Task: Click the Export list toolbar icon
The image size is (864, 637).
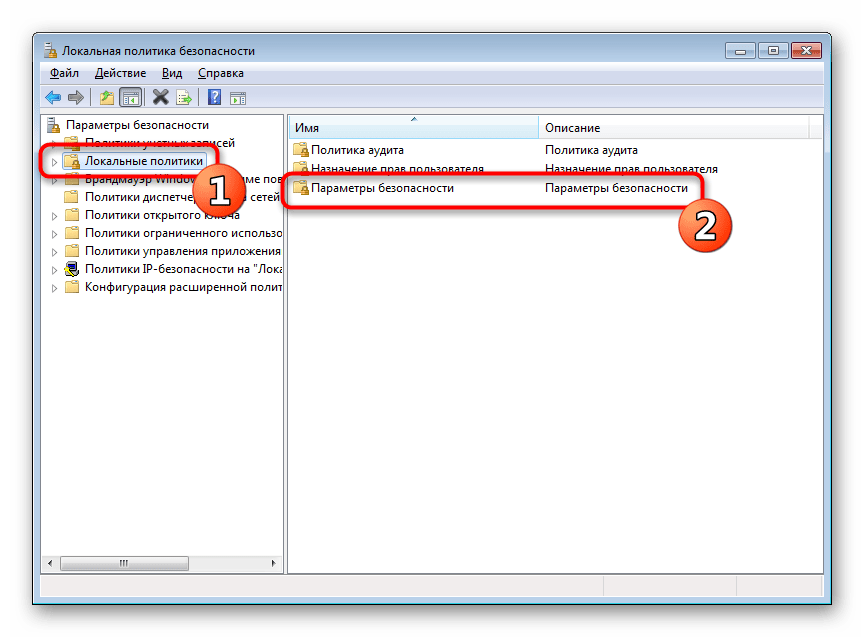Action: (x=184, y=97)
